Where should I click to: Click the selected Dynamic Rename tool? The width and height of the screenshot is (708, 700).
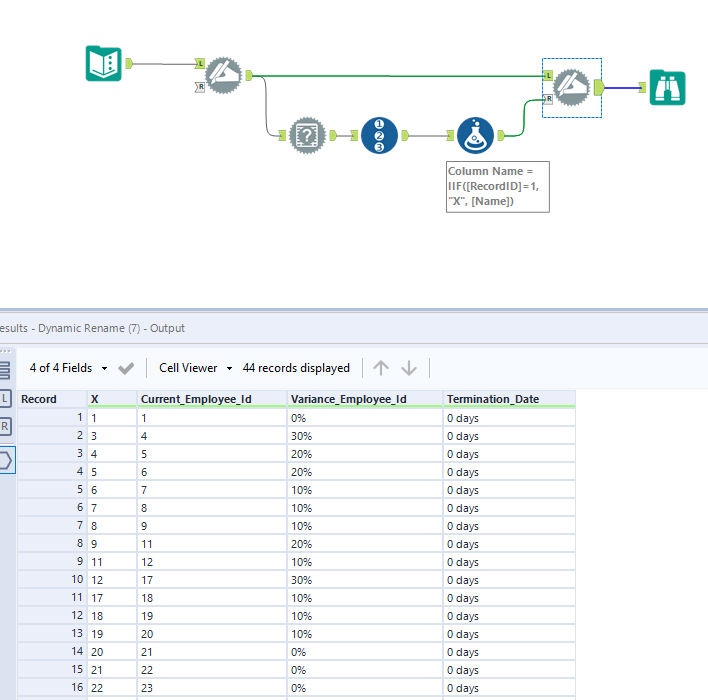pos(571,87)
